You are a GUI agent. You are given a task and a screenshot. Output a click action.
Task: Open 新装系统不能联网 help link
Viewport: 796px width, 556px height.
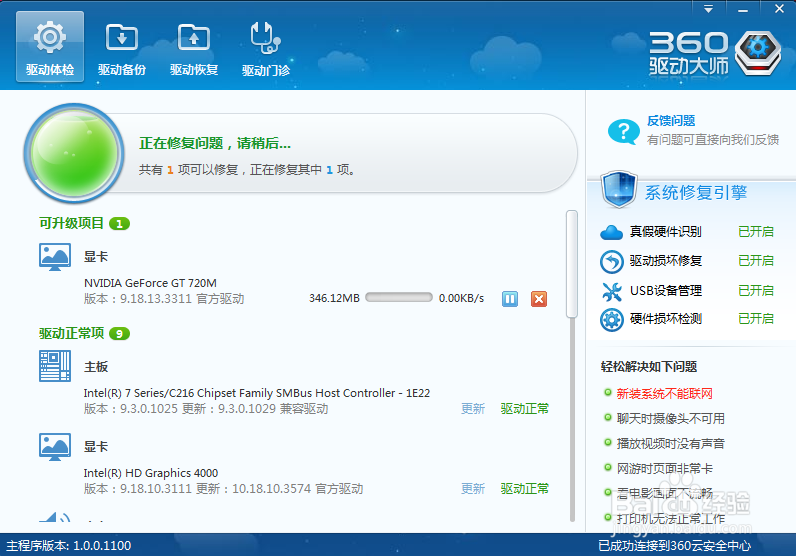pos(664,394)
